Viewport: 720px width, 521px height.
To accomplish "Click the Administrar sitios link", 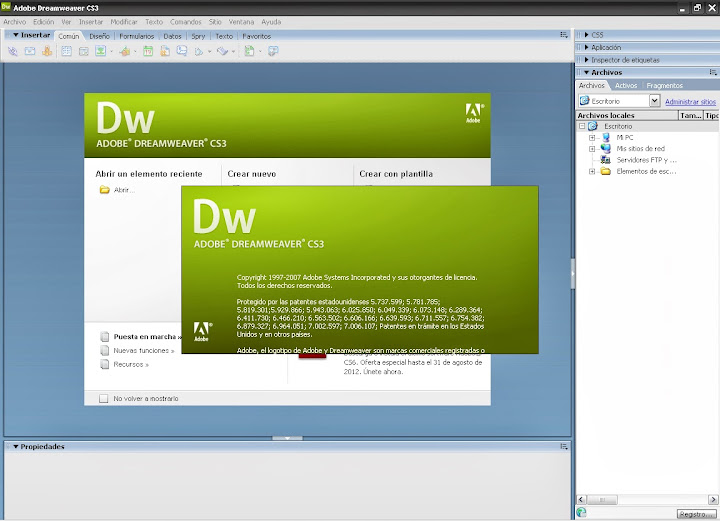I will coord(690,101).
